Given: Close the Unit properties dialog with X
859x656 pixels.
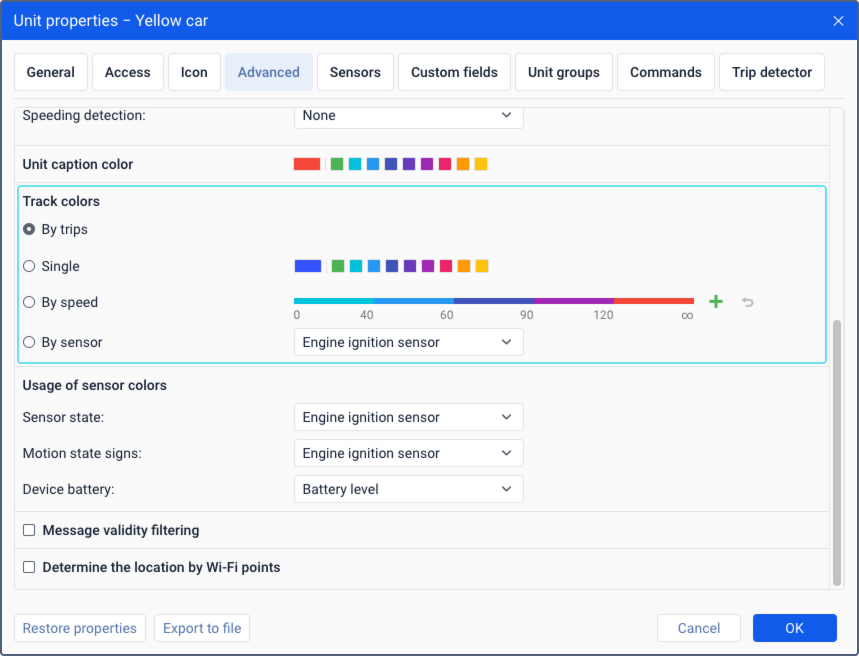Looking at the screenshot, I should pyautogui.click(x=838, y=21).
